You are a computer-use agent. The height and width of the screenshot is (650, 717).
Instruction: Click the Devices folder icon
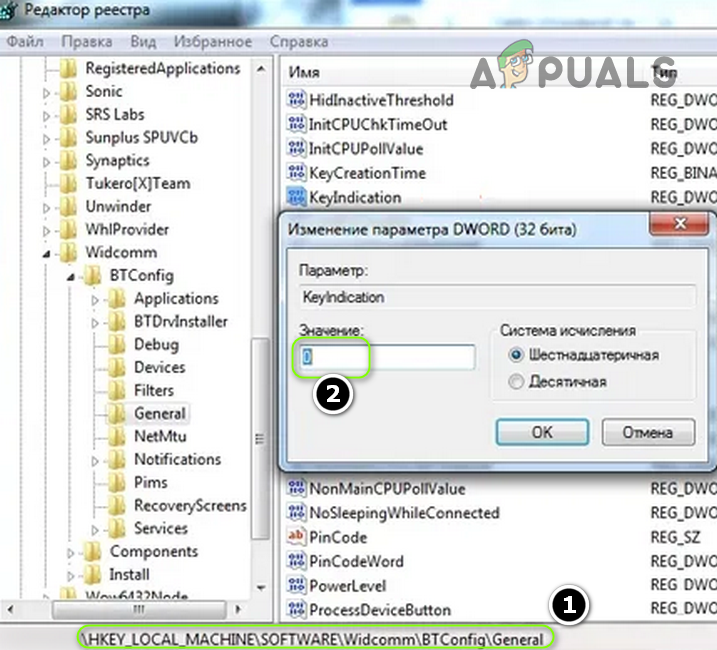pos(117,367)
